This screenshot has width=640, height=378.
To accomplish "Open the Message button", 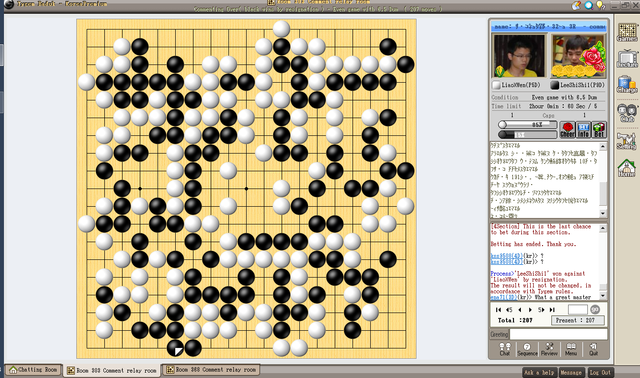I will tap(571, 372).
